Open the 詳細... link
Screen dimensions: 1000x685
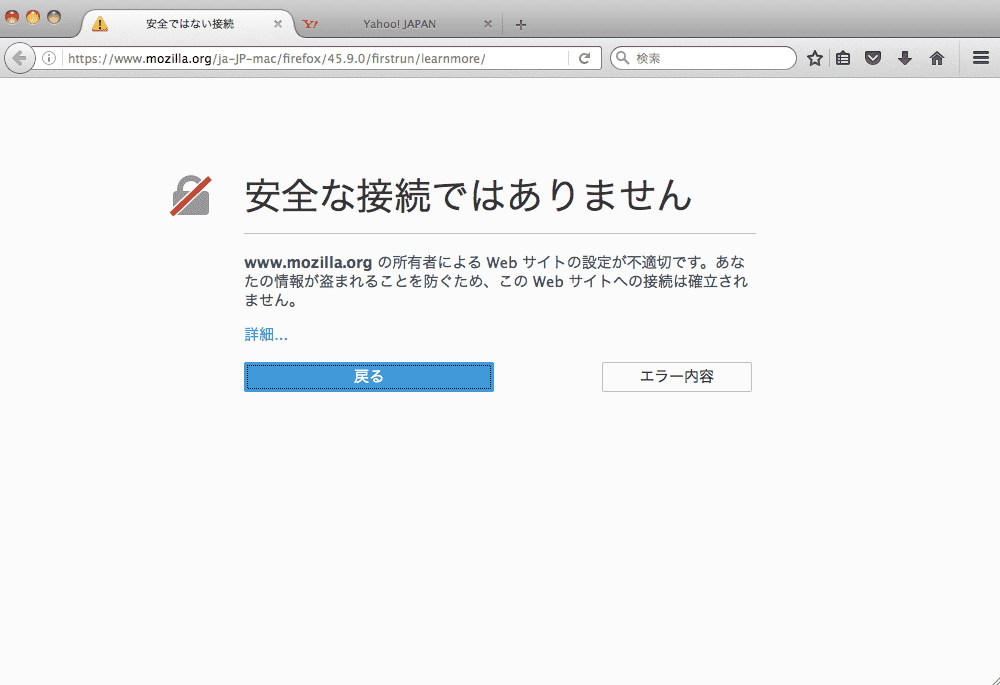tap(266, 334)
